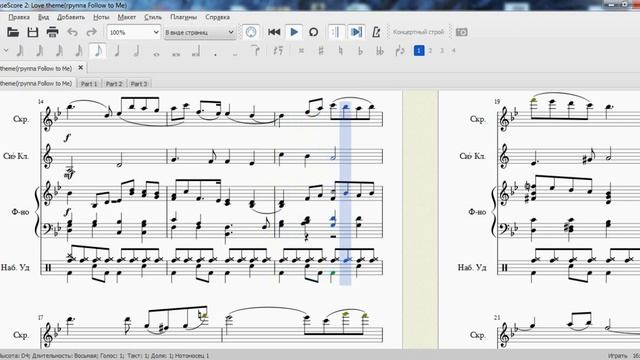Toggle loop playback
Screen dimensions: 640x360
click(x=313, y=32)
